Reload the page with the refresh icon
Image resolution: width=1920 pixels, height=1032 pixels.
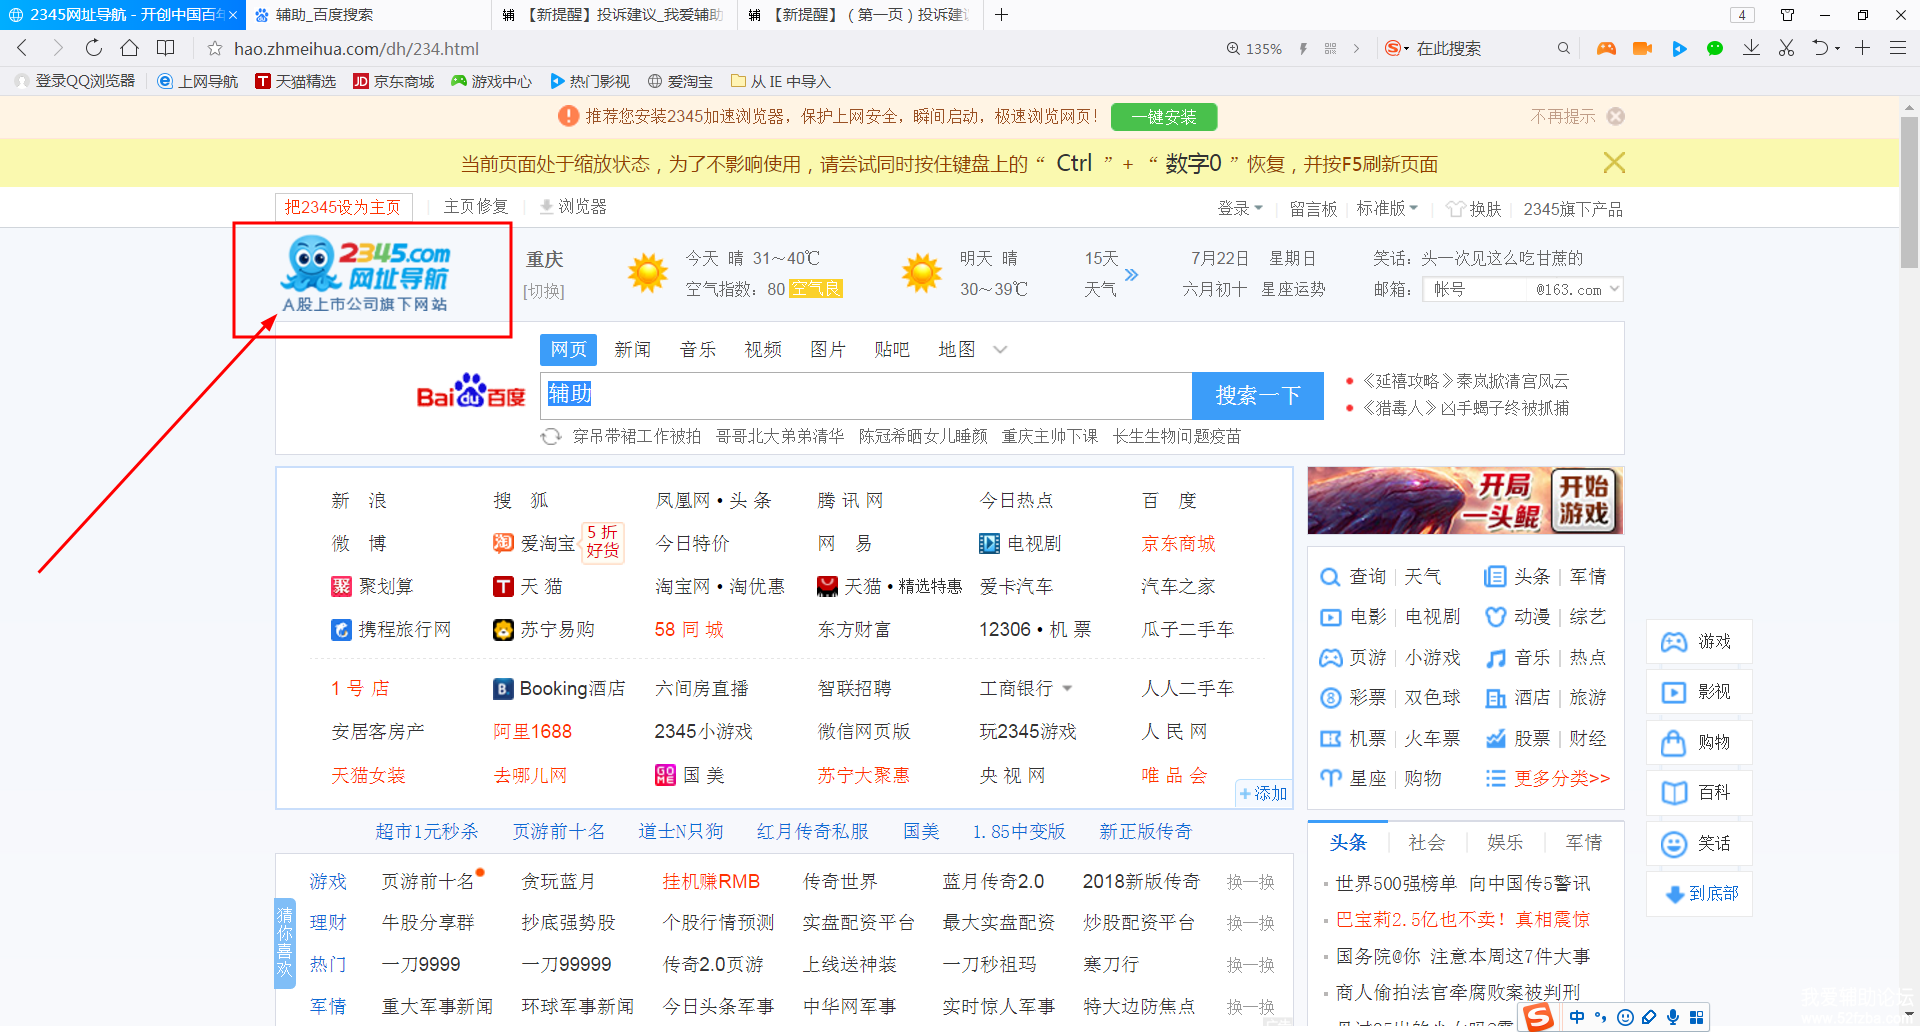pos(93,48)
